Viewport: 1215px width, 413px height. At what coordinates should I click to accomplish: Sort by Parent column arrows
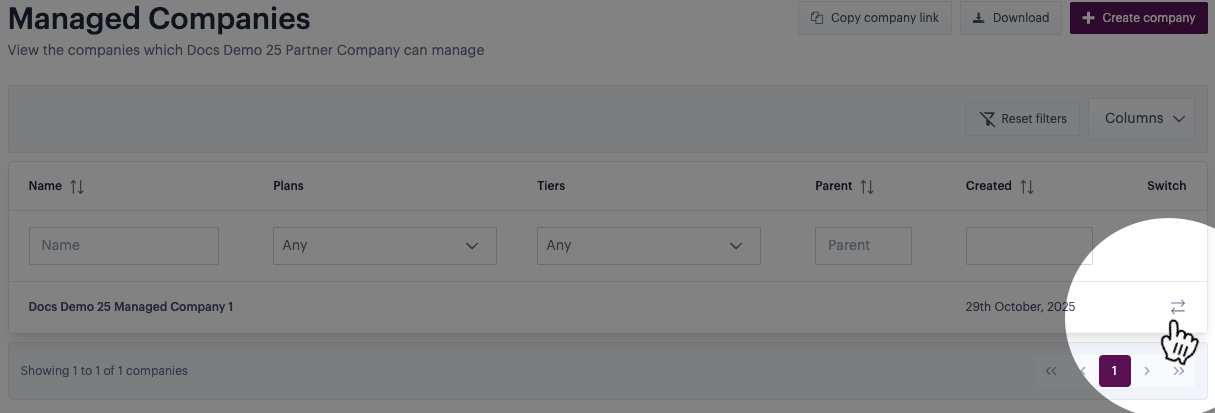[867, 186]
